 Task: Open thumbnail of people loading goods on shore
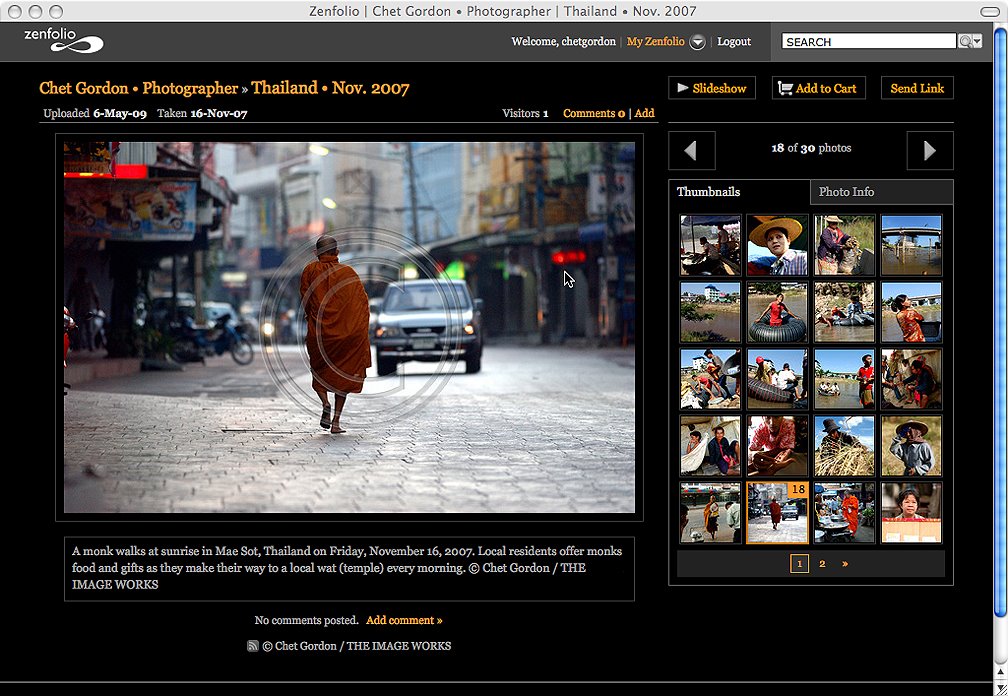coord(710,379)
